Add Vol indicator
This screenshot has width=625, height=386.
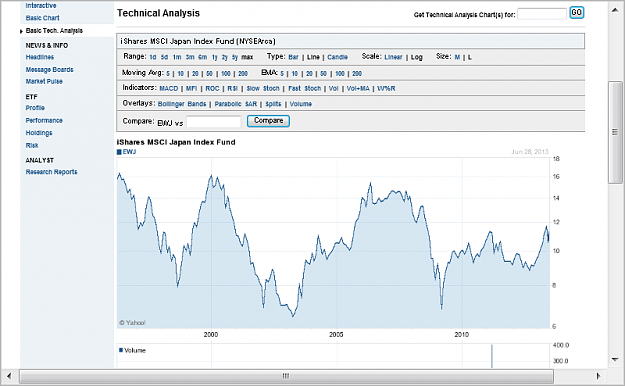[x=334, y=89]
